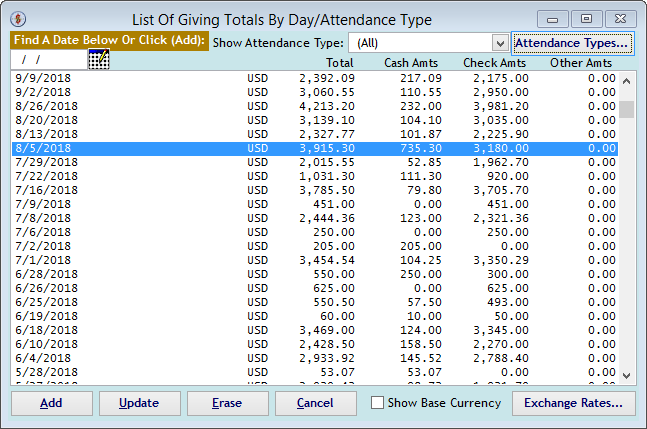Click the Add button
Image resolution: width=647 pixels, height=429 pixels.
[x=52, y=403]
